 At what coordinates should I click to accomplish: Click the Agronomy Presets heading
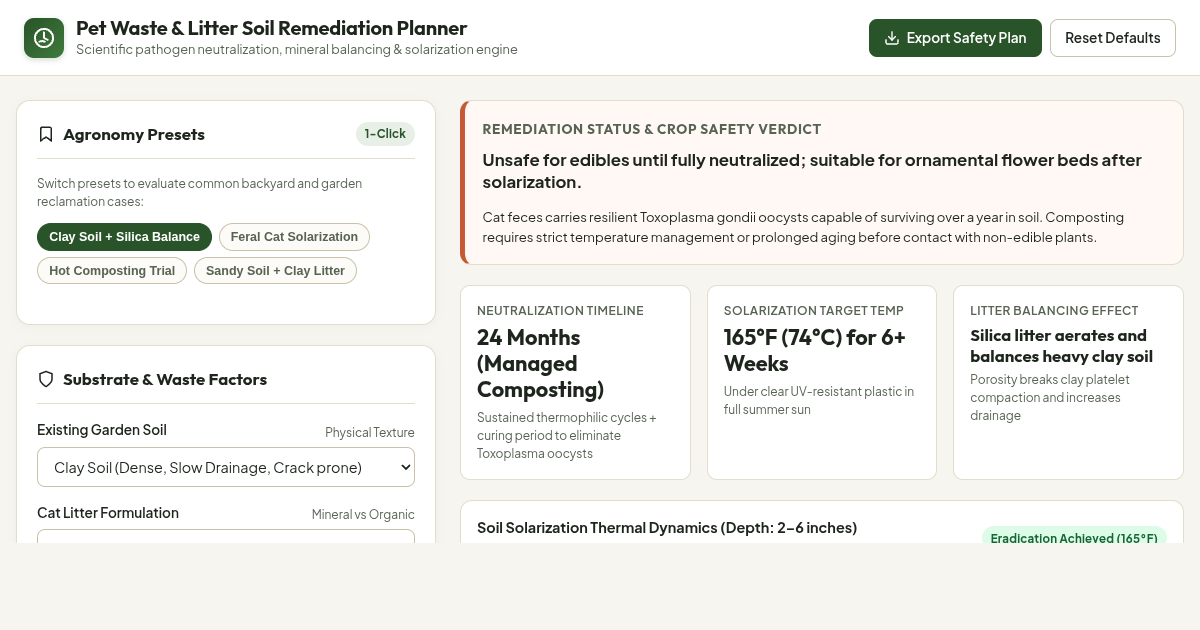coord(134,134)
